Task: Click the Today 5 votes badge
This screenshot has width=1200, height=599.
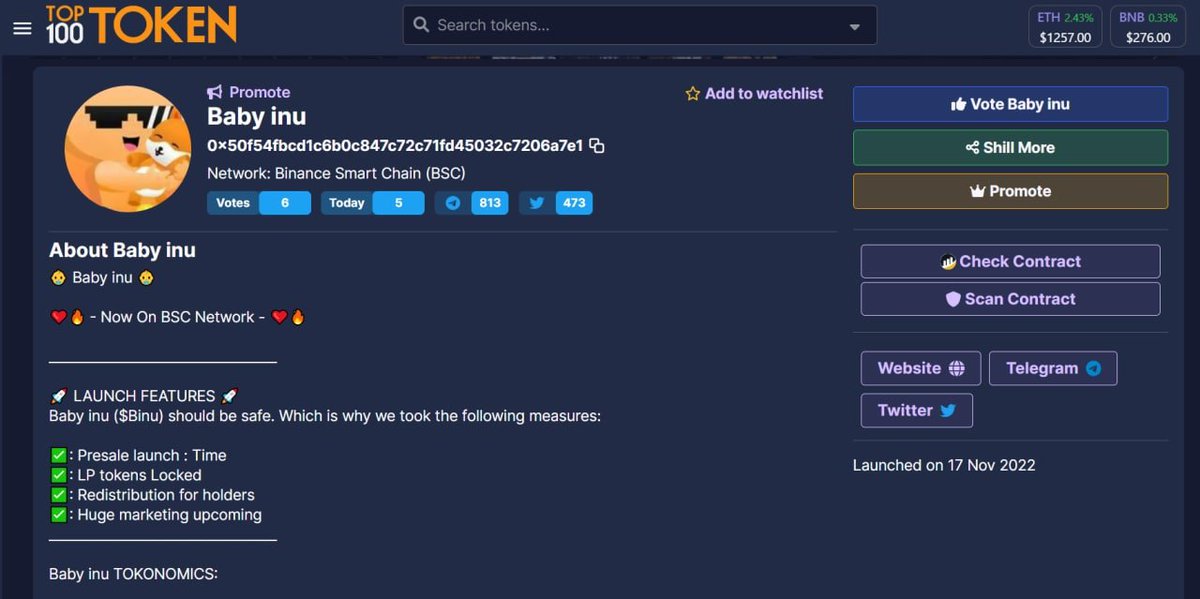Action: coord(372,203)
